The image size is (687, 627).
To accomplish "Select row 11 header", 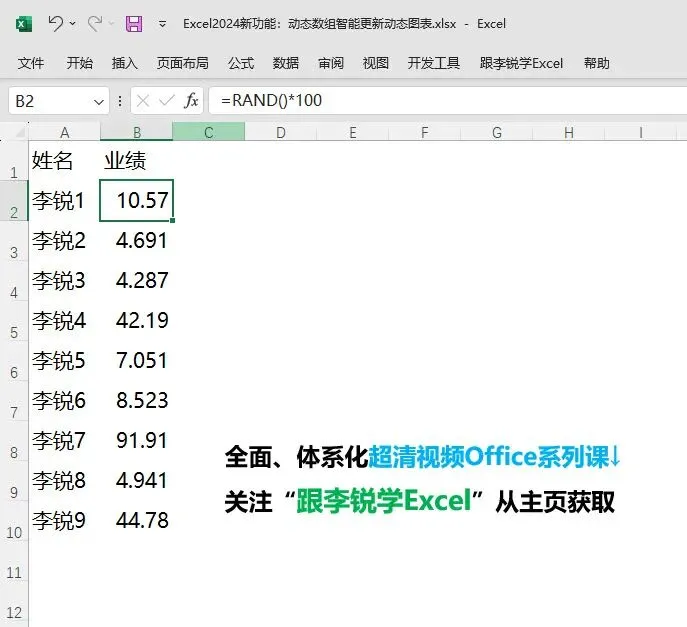I will tap(14, 561).
